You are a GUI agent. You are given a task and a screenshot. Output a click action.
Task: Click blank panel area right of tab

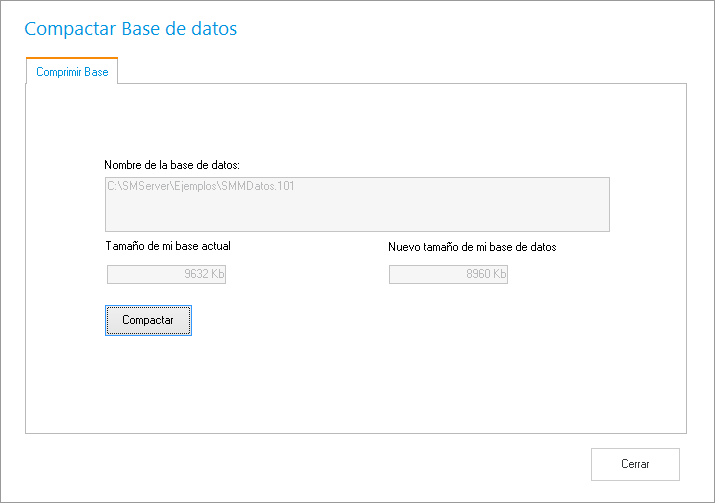pyautogui.click(x=400, y=71)
